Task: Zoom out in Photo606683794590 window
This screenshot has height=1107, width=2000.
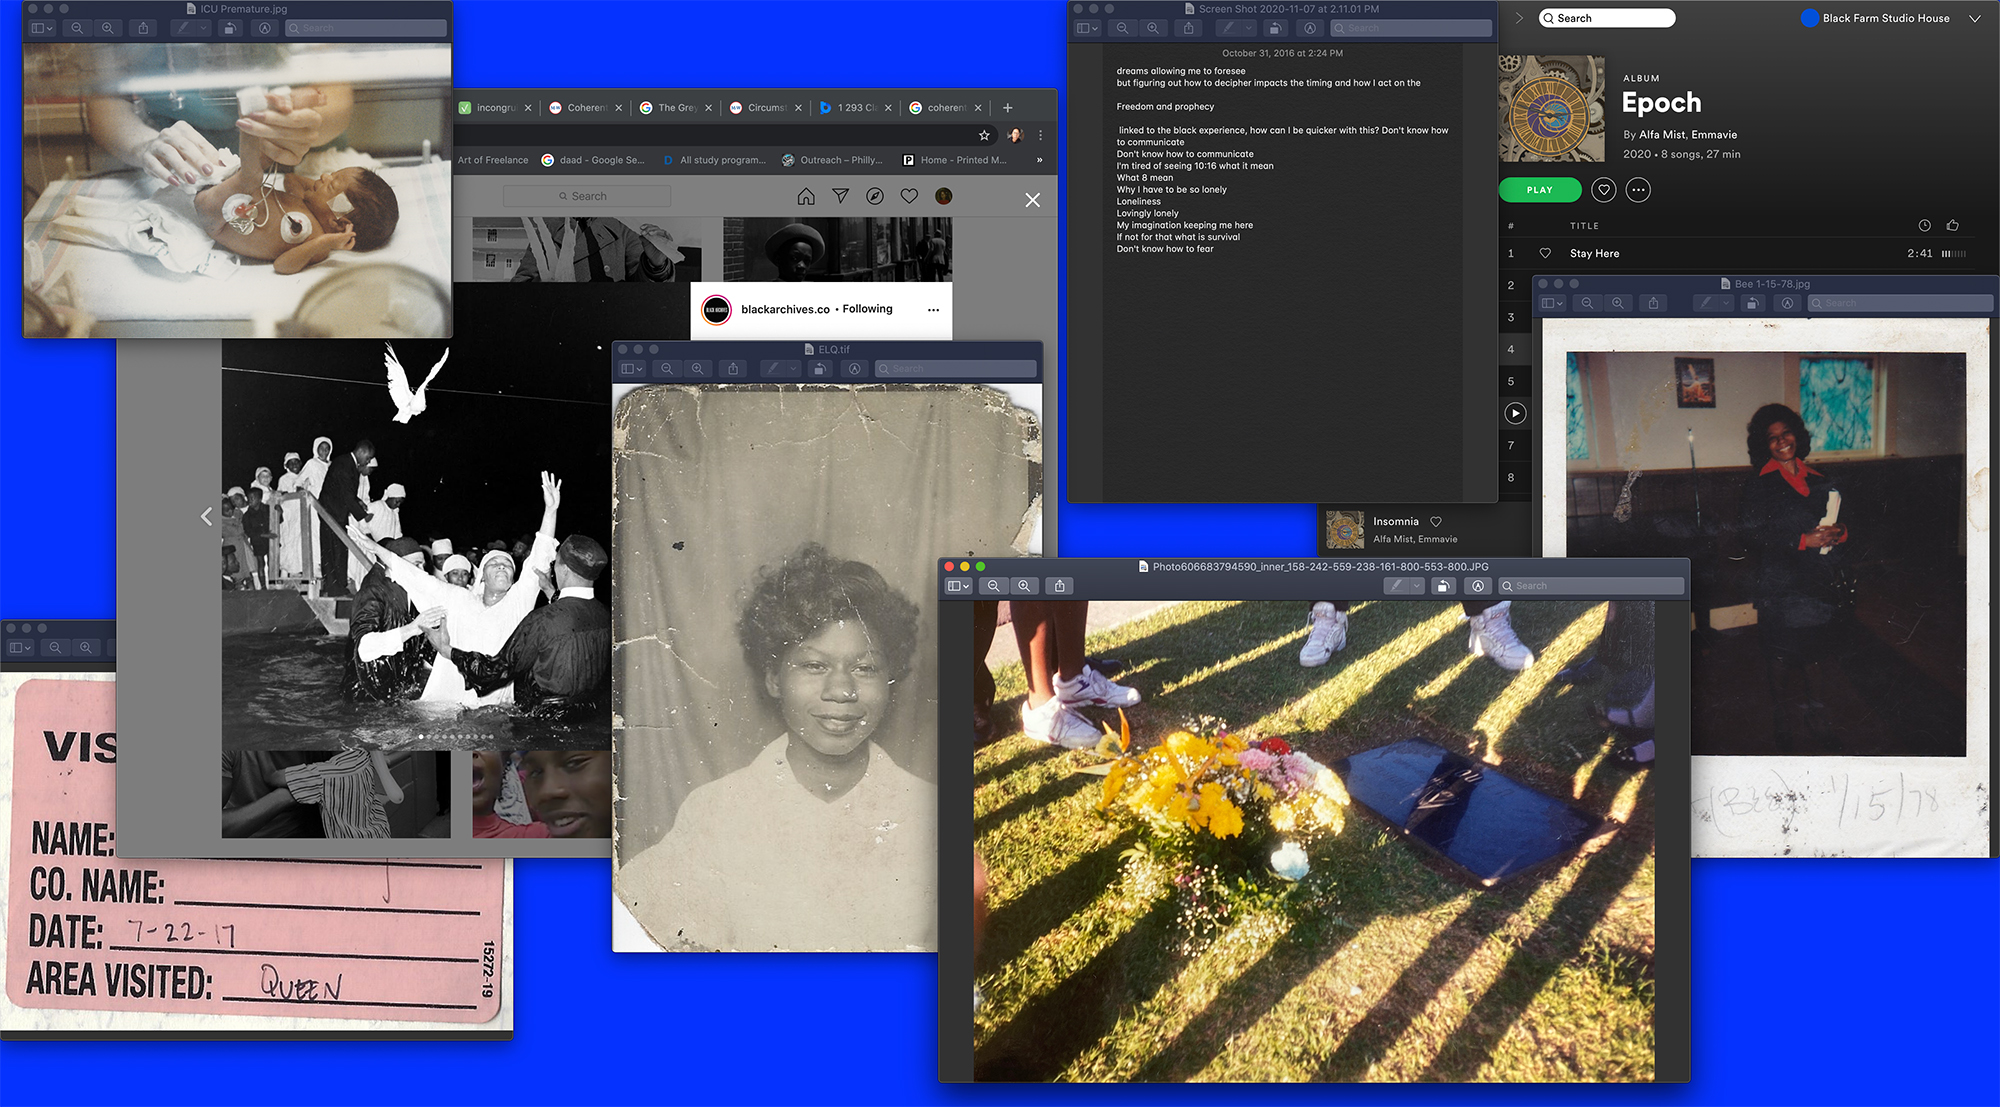Action: [993, 586]
